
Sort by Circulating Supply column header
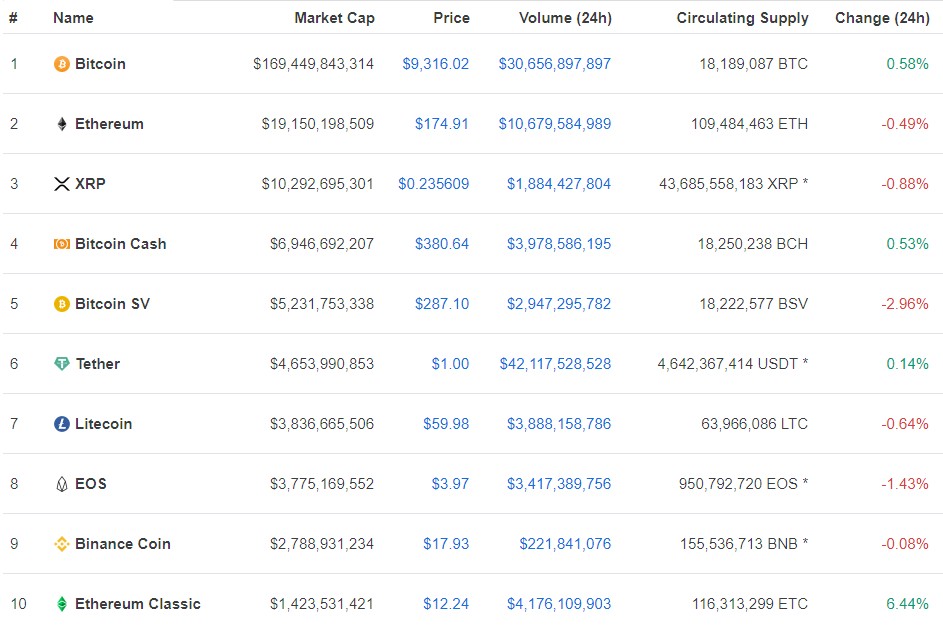pos(742,18)
